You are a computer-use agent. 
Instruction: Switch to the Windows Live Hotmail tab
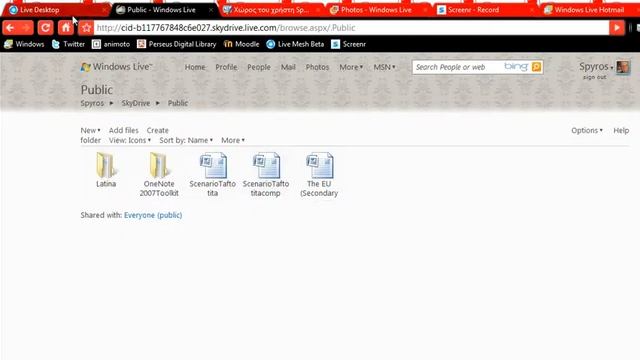coord(589,10)
